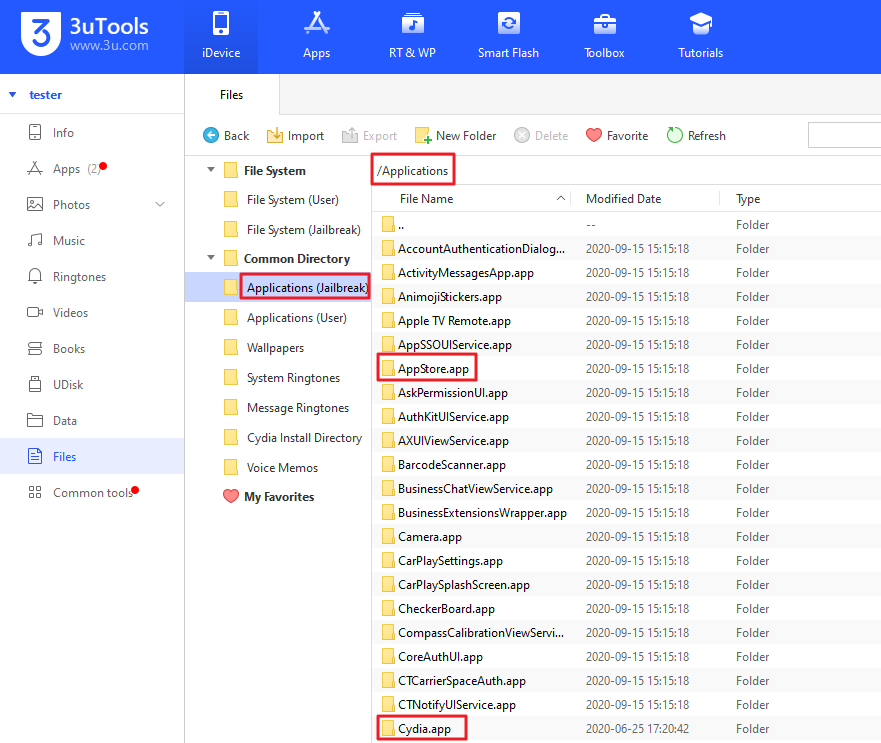881x743 pixels.
Task: Go Back in file browser
Action: (226, 135)
